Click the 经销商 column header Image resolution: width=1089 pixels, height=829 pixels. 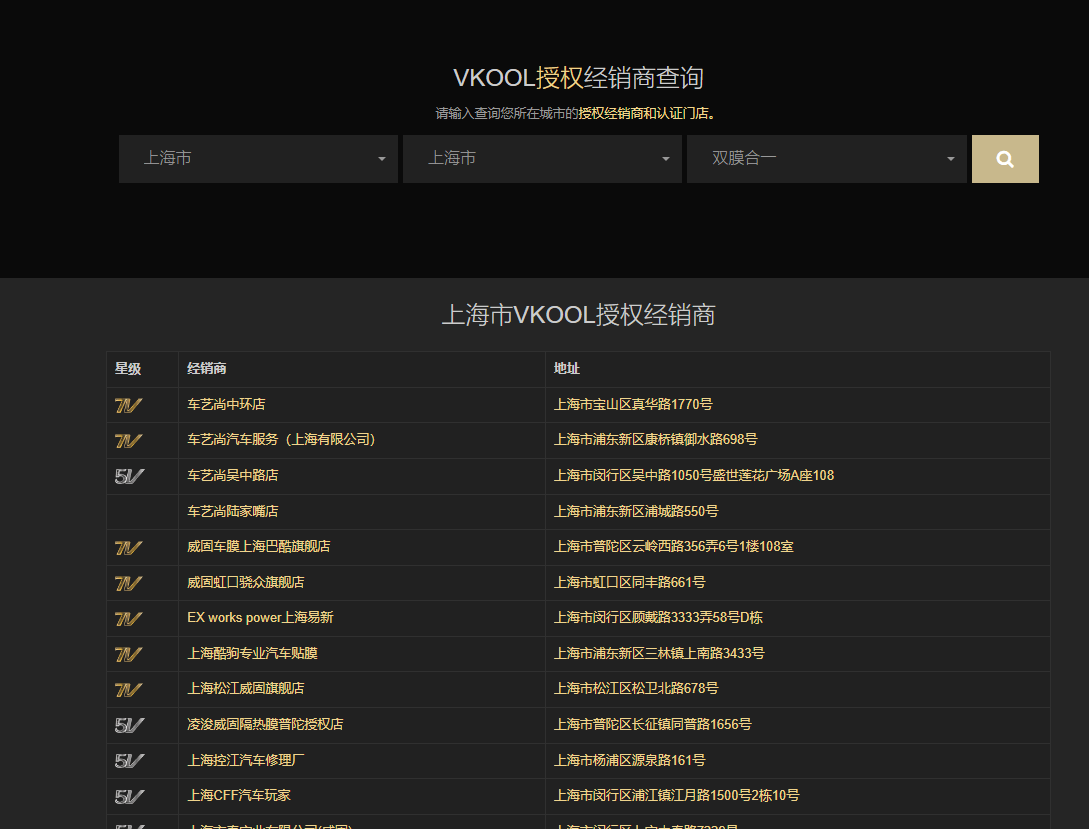[x=207, y=369]
